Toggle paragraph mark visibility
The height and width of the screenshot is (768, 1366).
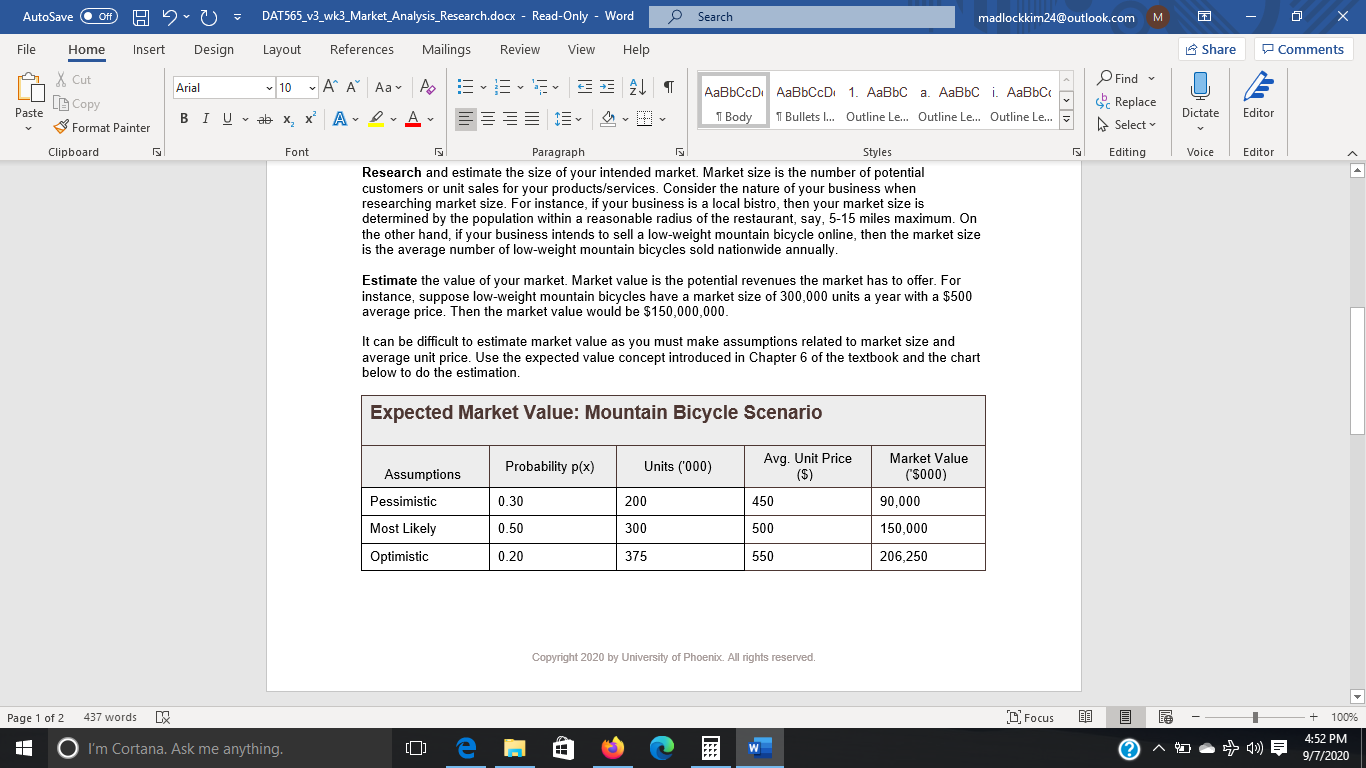coord(667,87)
